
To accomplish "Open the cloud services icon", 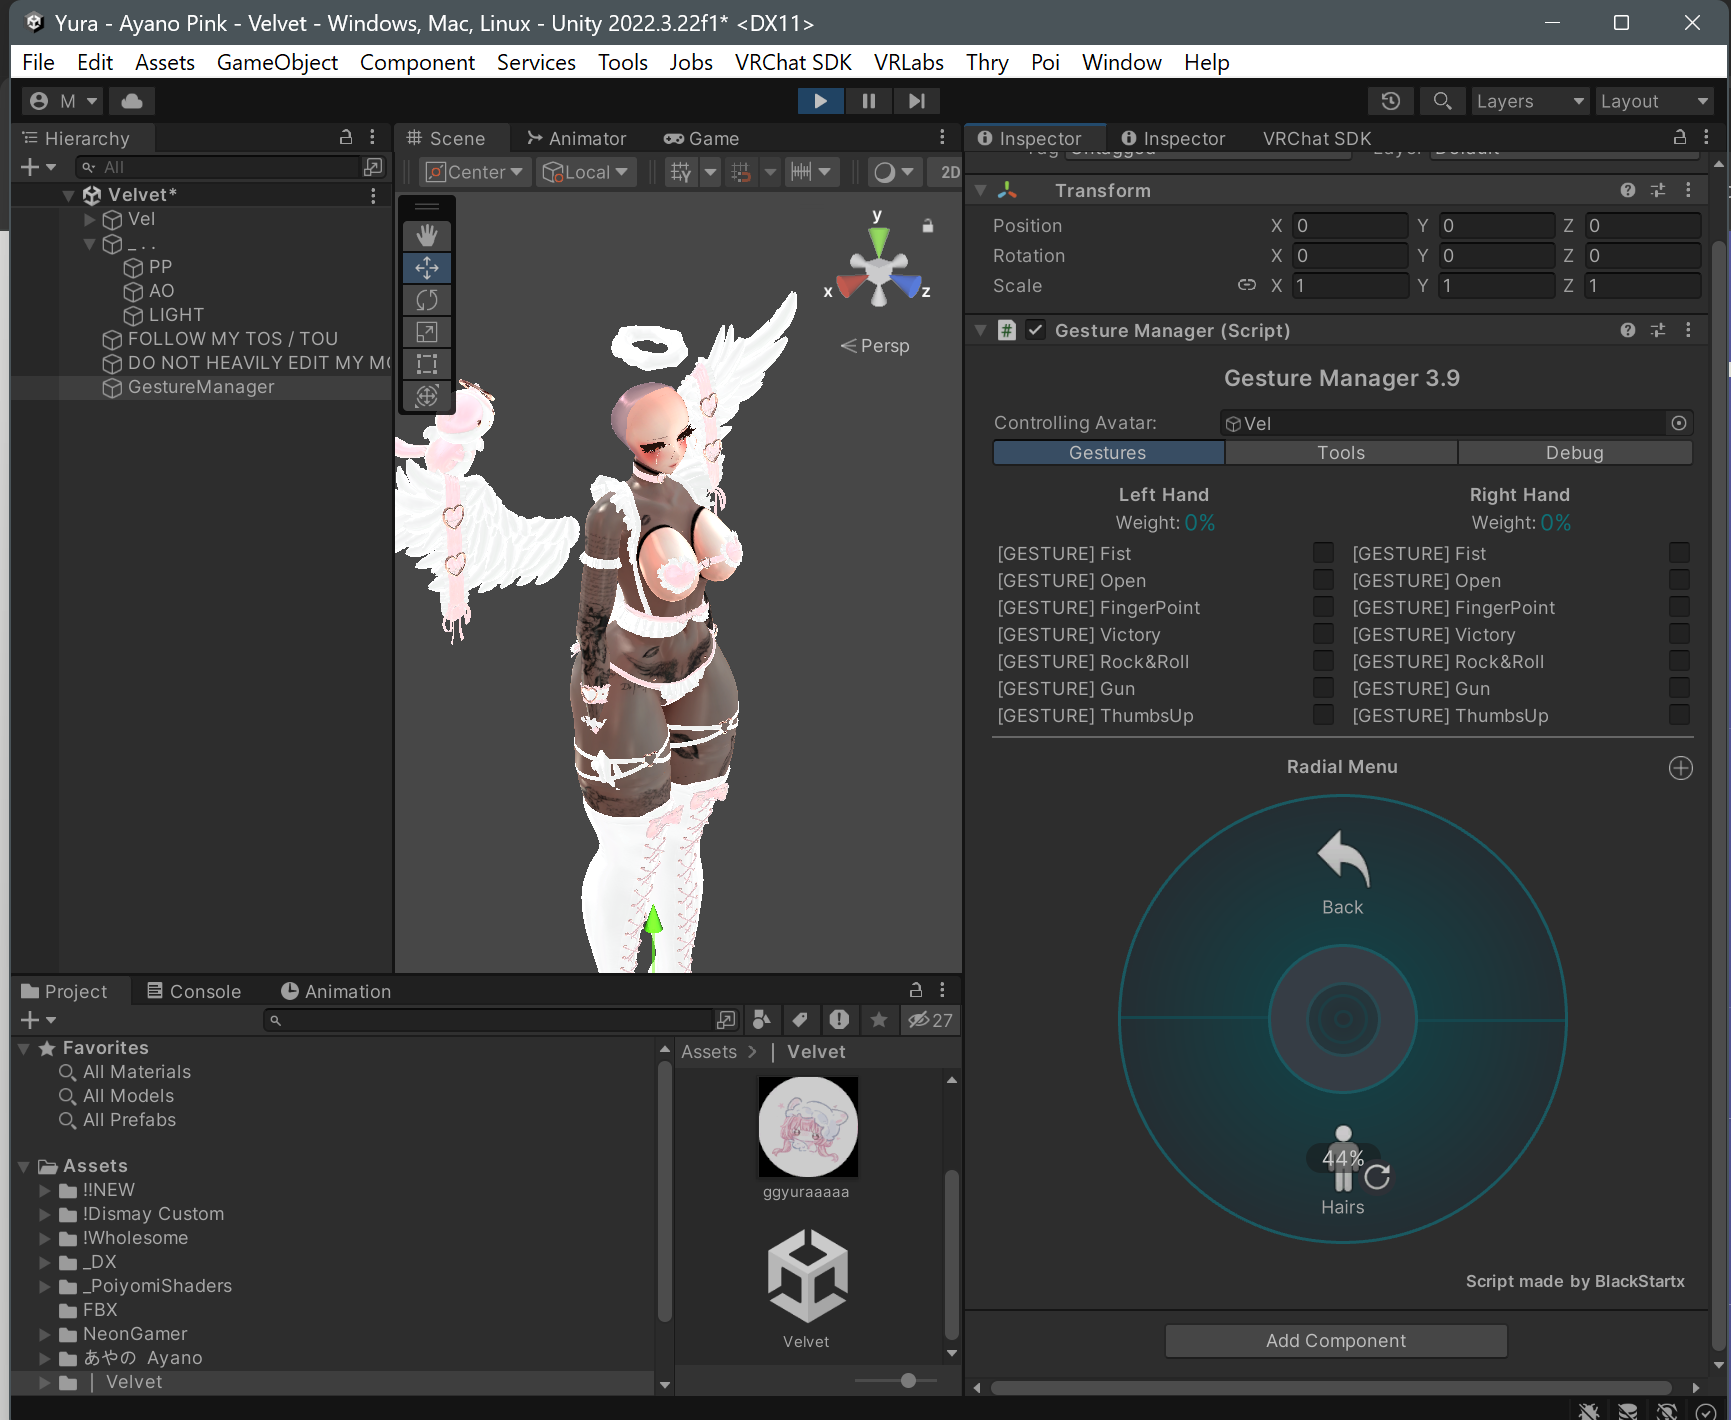I will click(x=132, y=101).
